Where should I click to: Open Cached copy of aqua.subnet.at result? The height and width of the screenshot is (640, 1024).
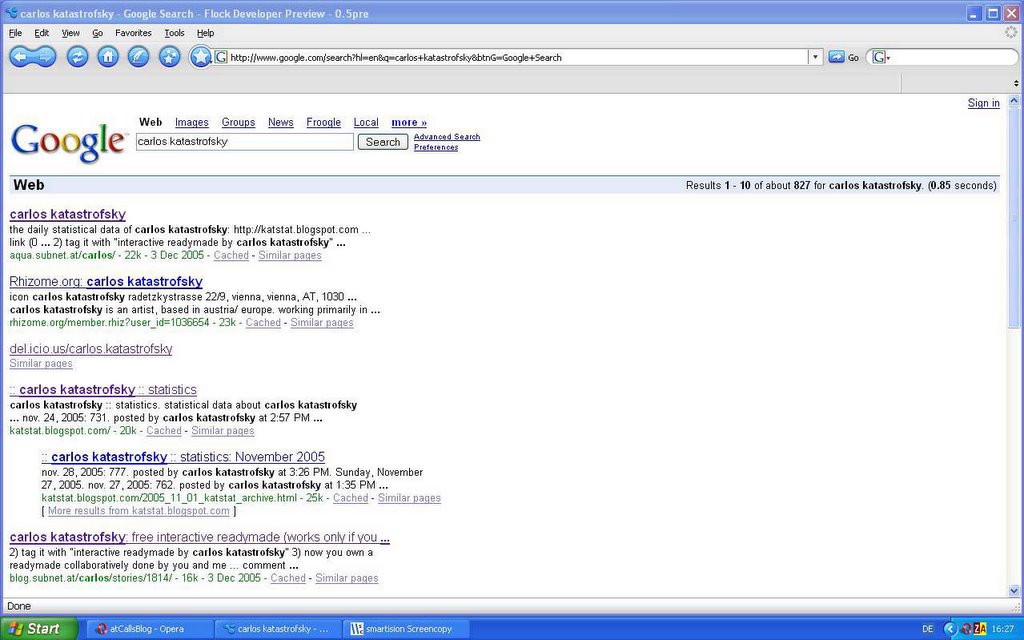(231, 255)
